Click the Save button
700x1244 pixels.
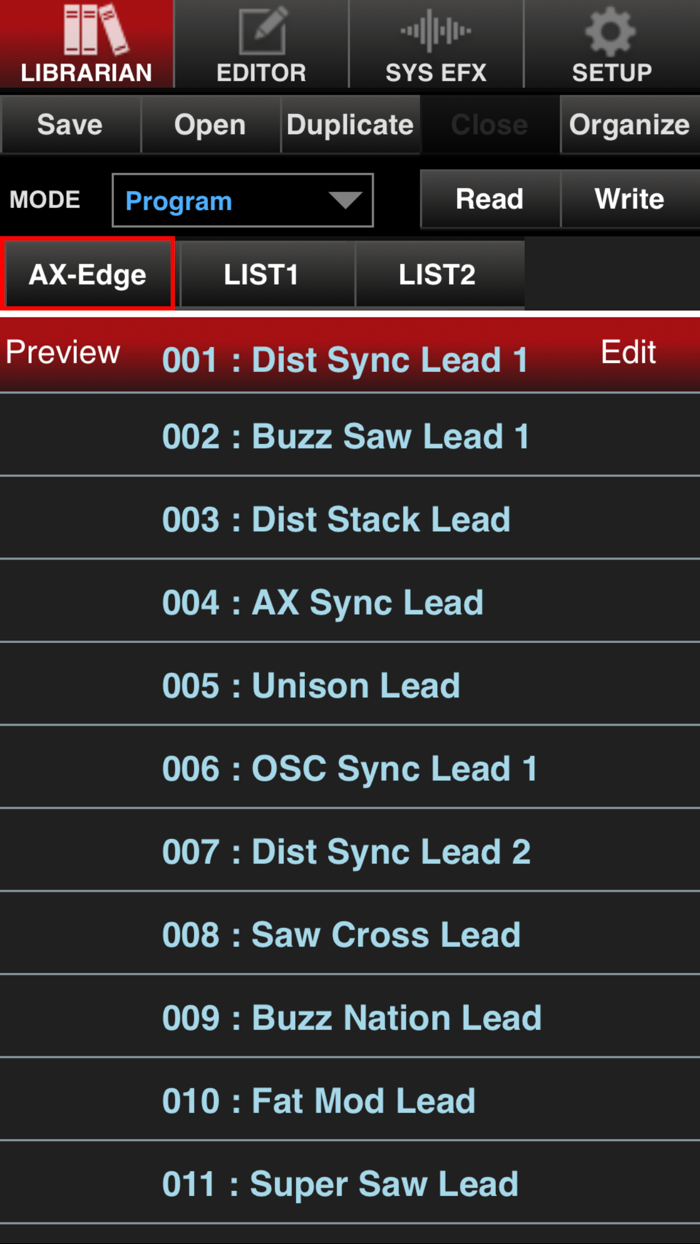coord(70,124)
